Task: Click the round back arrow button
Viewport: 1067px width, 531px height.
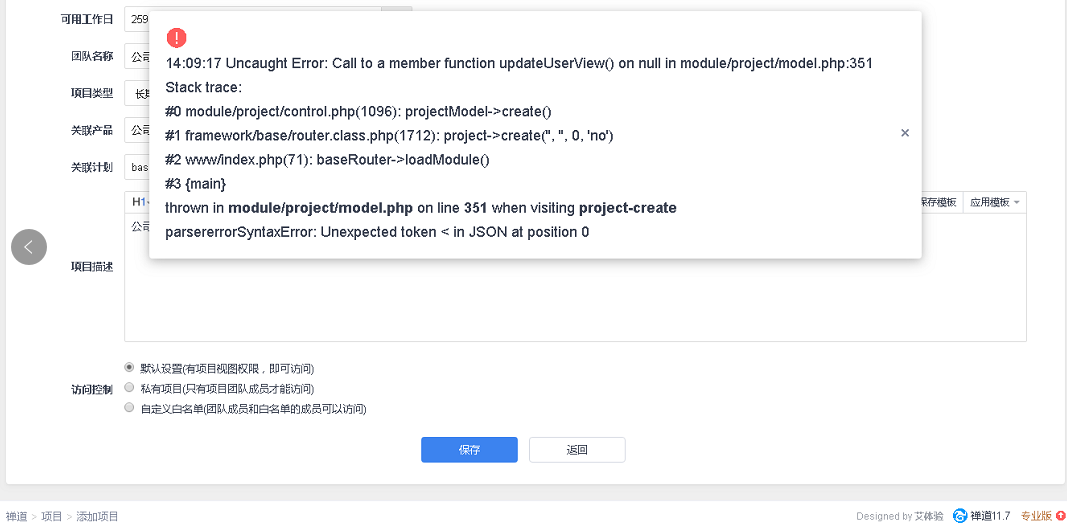Action: [x=29, y=247]
